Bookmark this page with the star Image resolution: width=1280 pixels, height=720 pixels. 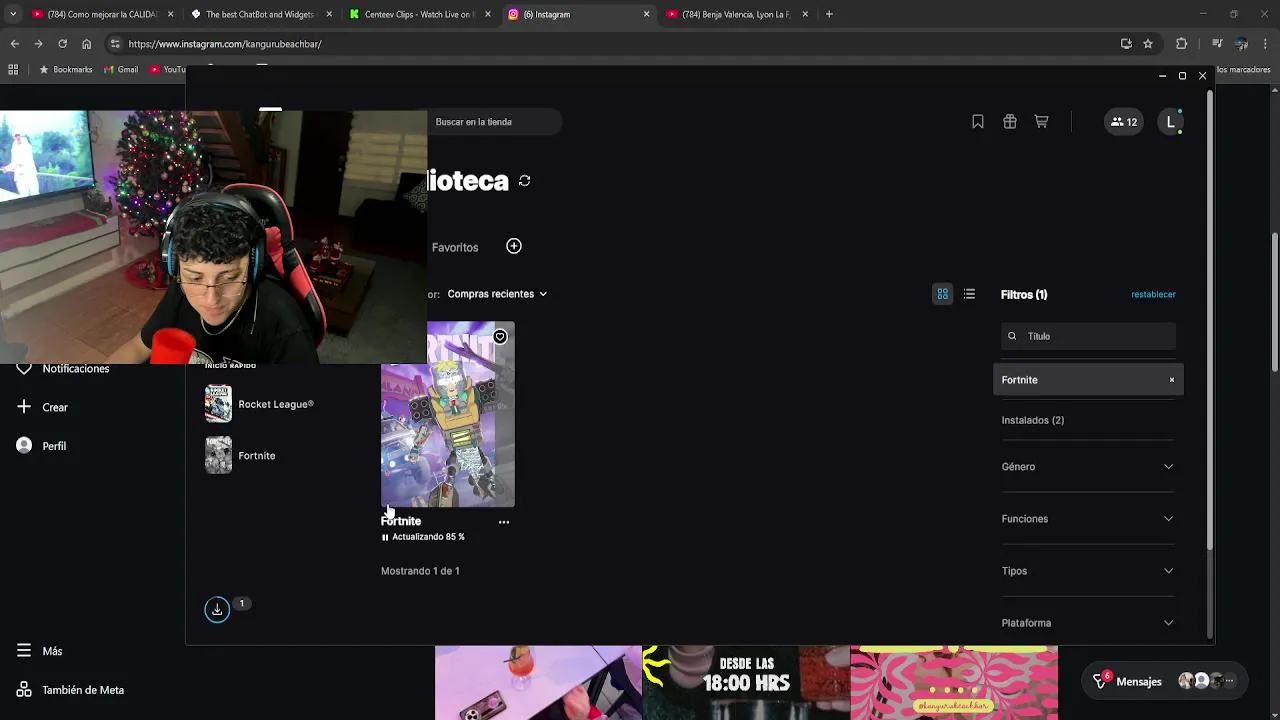[x=1148, y=44]
